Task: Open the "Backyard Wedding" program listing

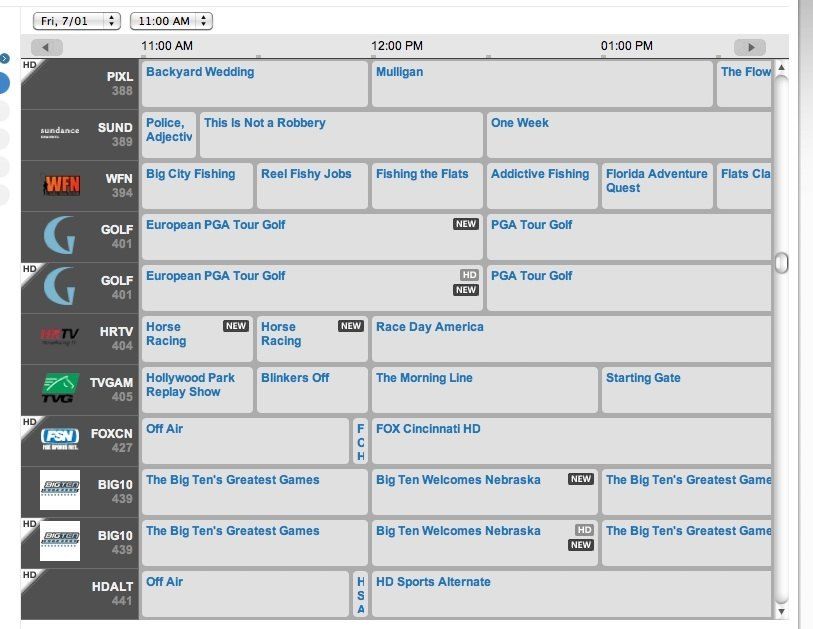Action: point(200,72)
